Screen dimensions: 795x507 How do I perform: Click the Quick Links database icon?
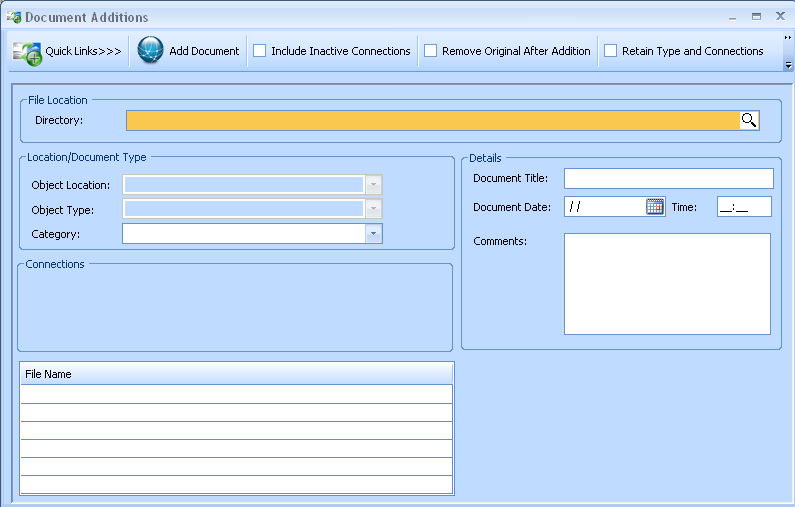[26, 52]
